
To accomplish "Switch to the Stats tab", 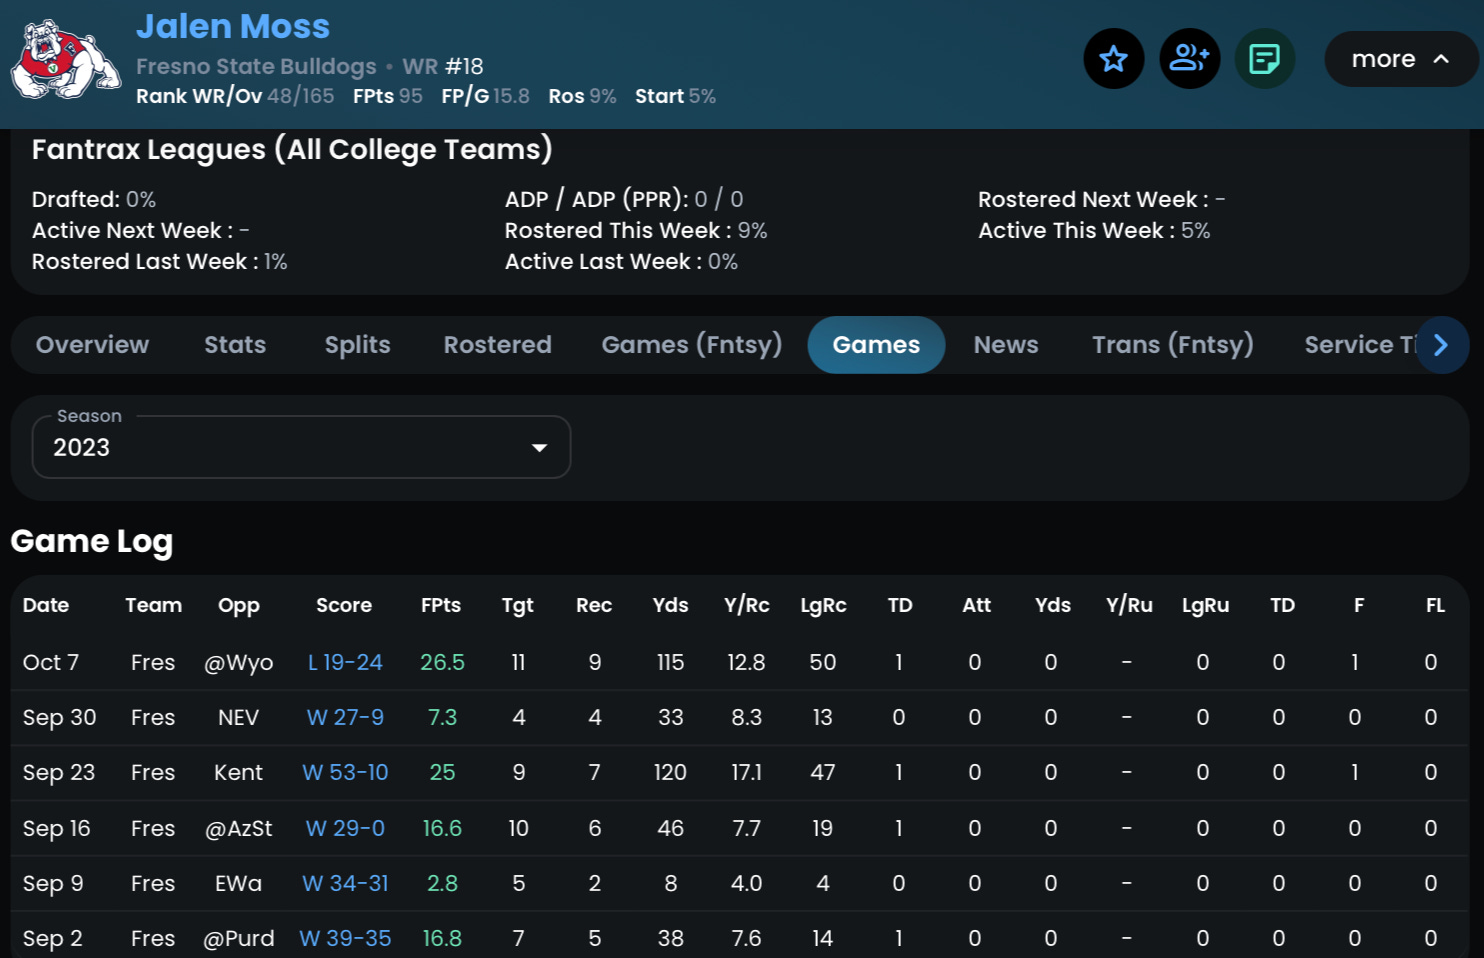I will (235, 345).
